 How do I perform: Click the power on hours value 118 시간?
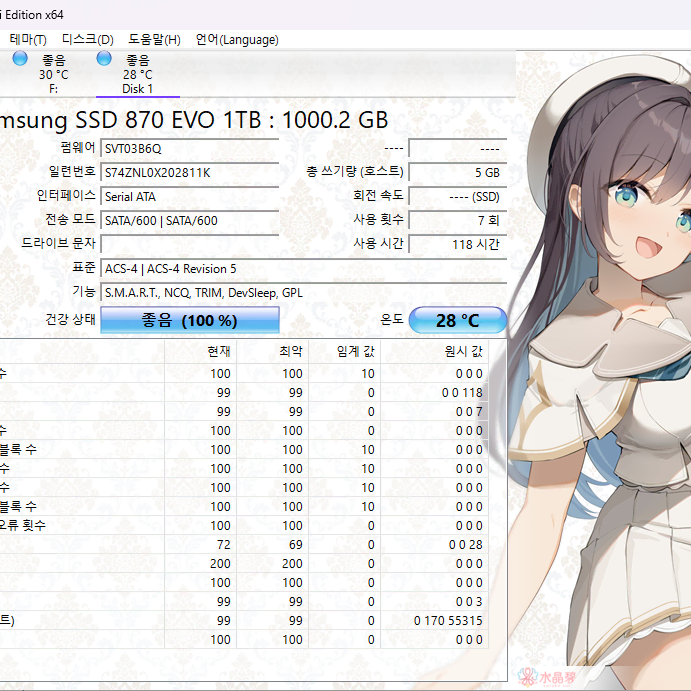point(457,244)
